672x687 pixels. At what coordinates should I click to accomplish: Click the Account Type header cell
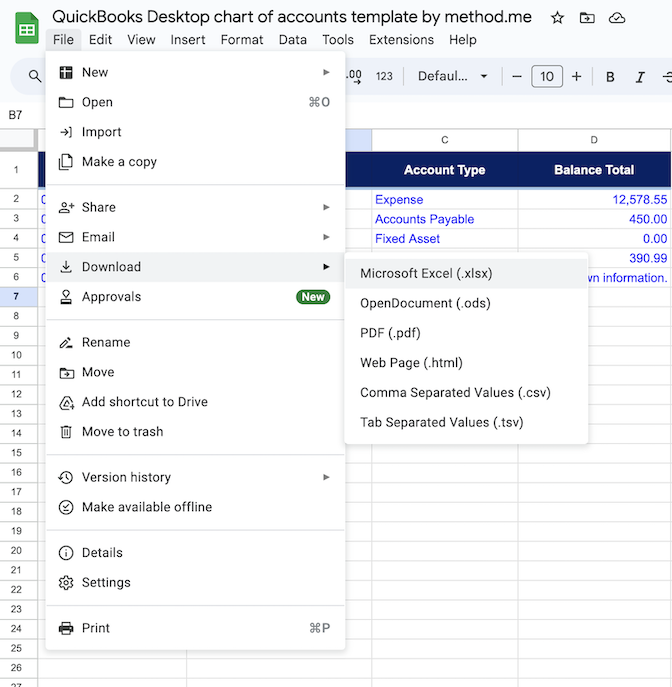[445, 170]
